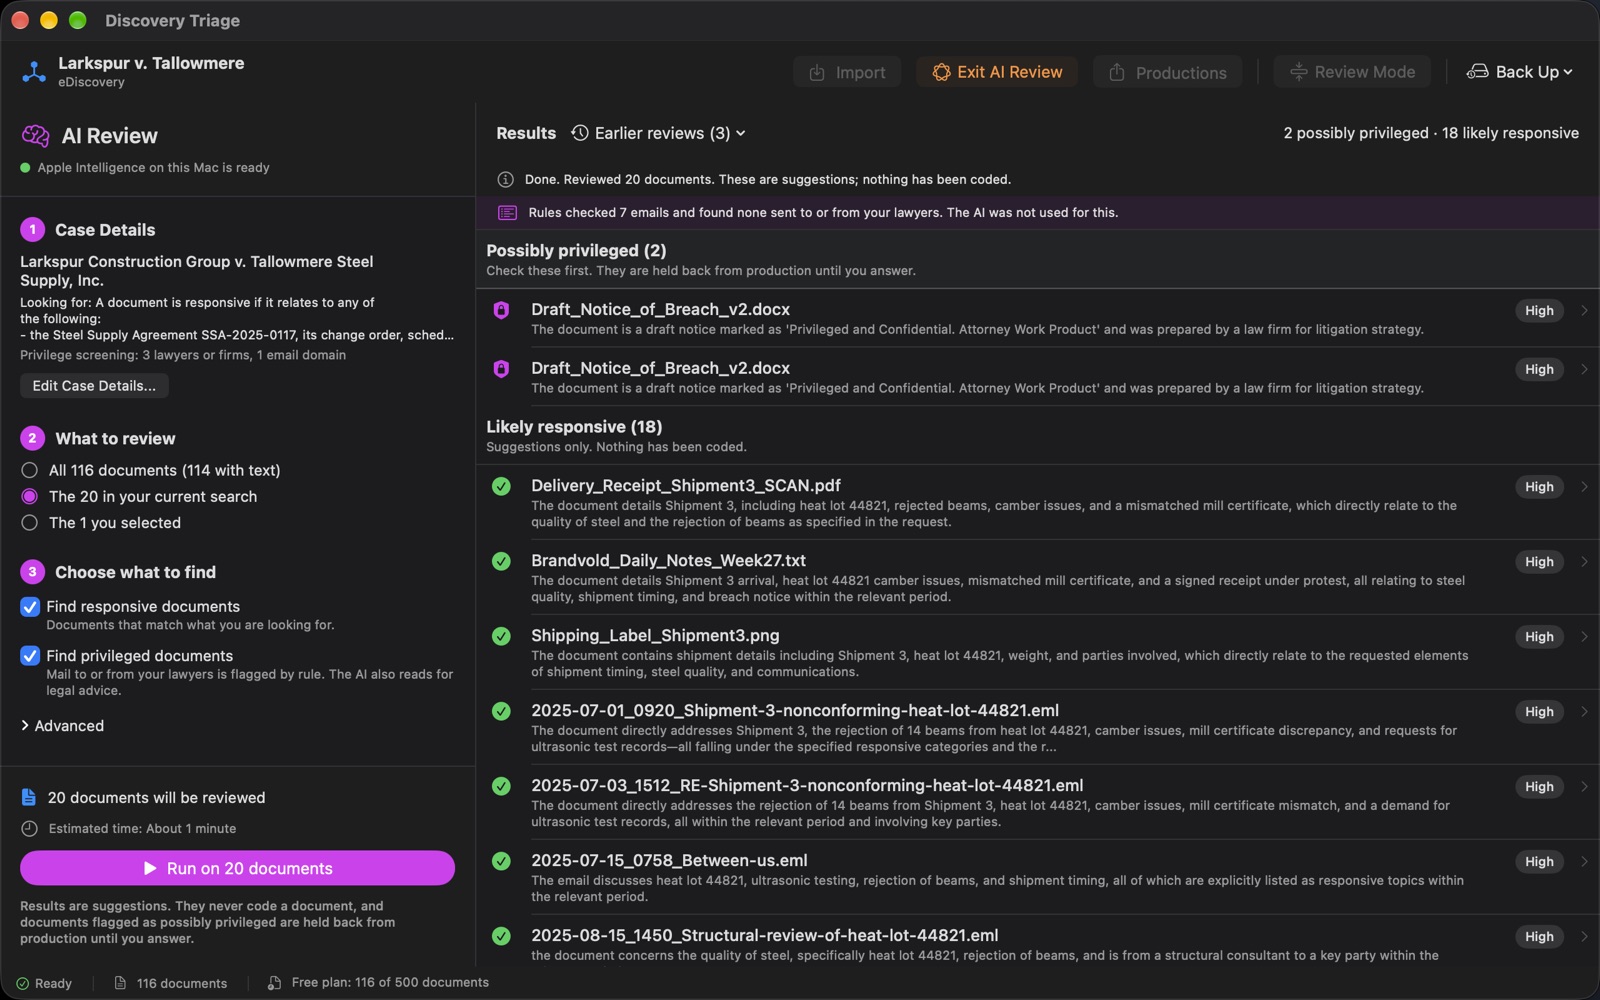Click the green checkmark for 2025-08-15_1450 Structural review email
Screen dimensions: 1600x1000
(502, 936)
